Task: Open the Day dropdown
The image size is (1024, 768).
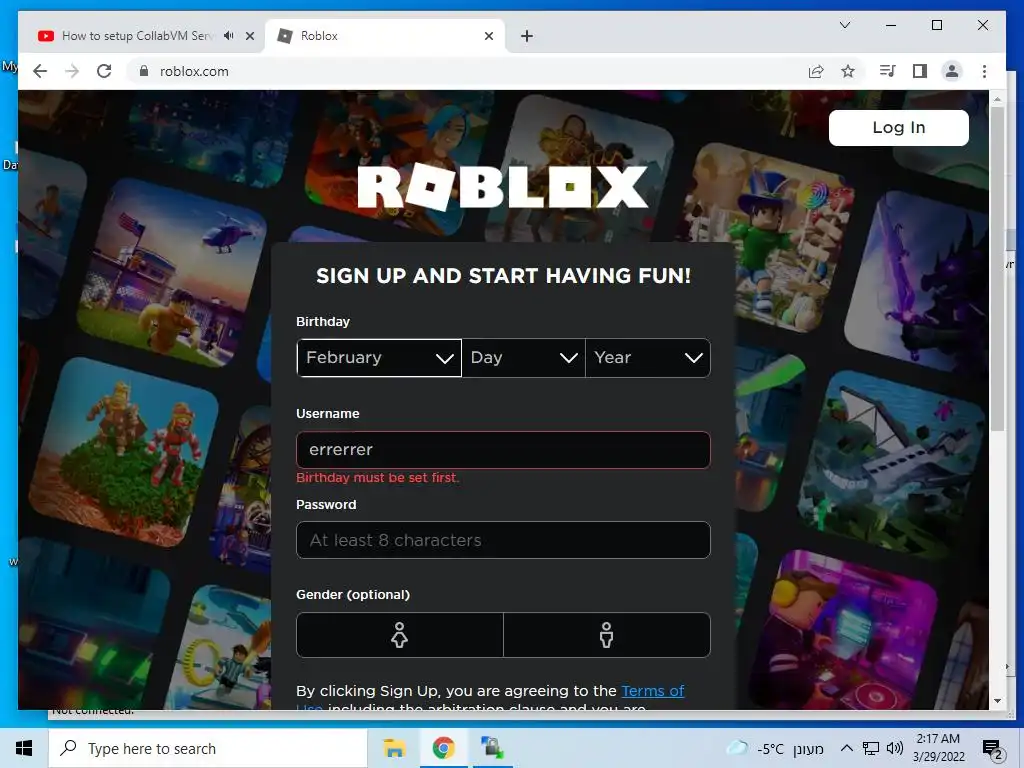Action: (524, 358)
